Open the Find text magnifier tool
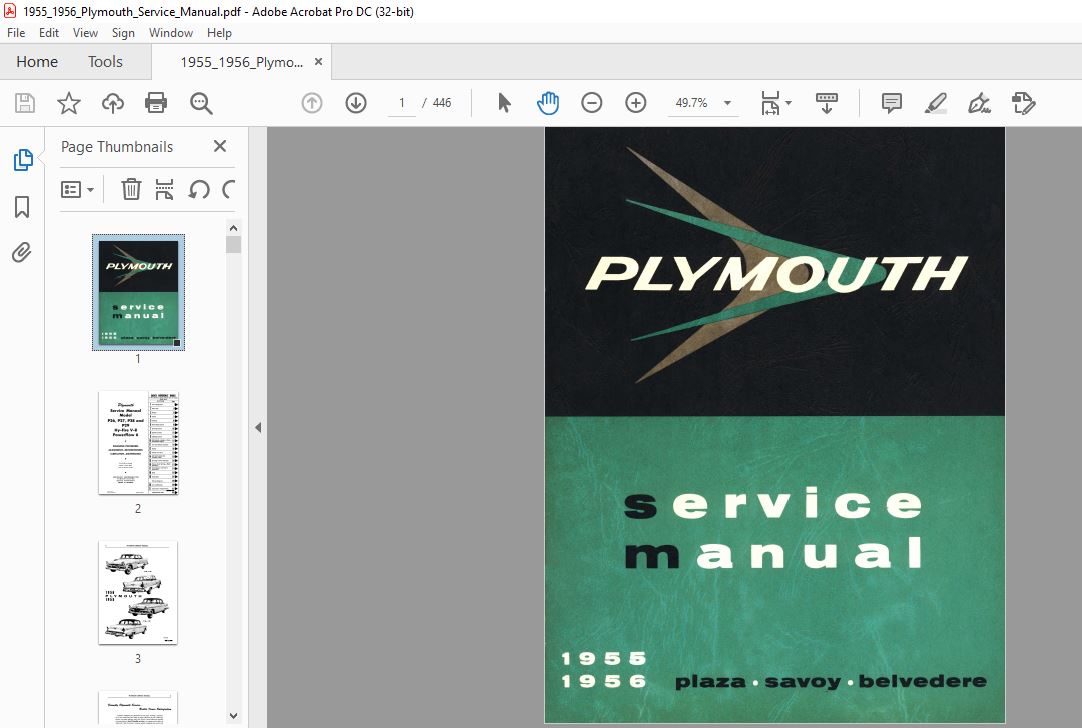Image resolution: width=1082 pixels, height=728 pixels. [x=201, y=104]
